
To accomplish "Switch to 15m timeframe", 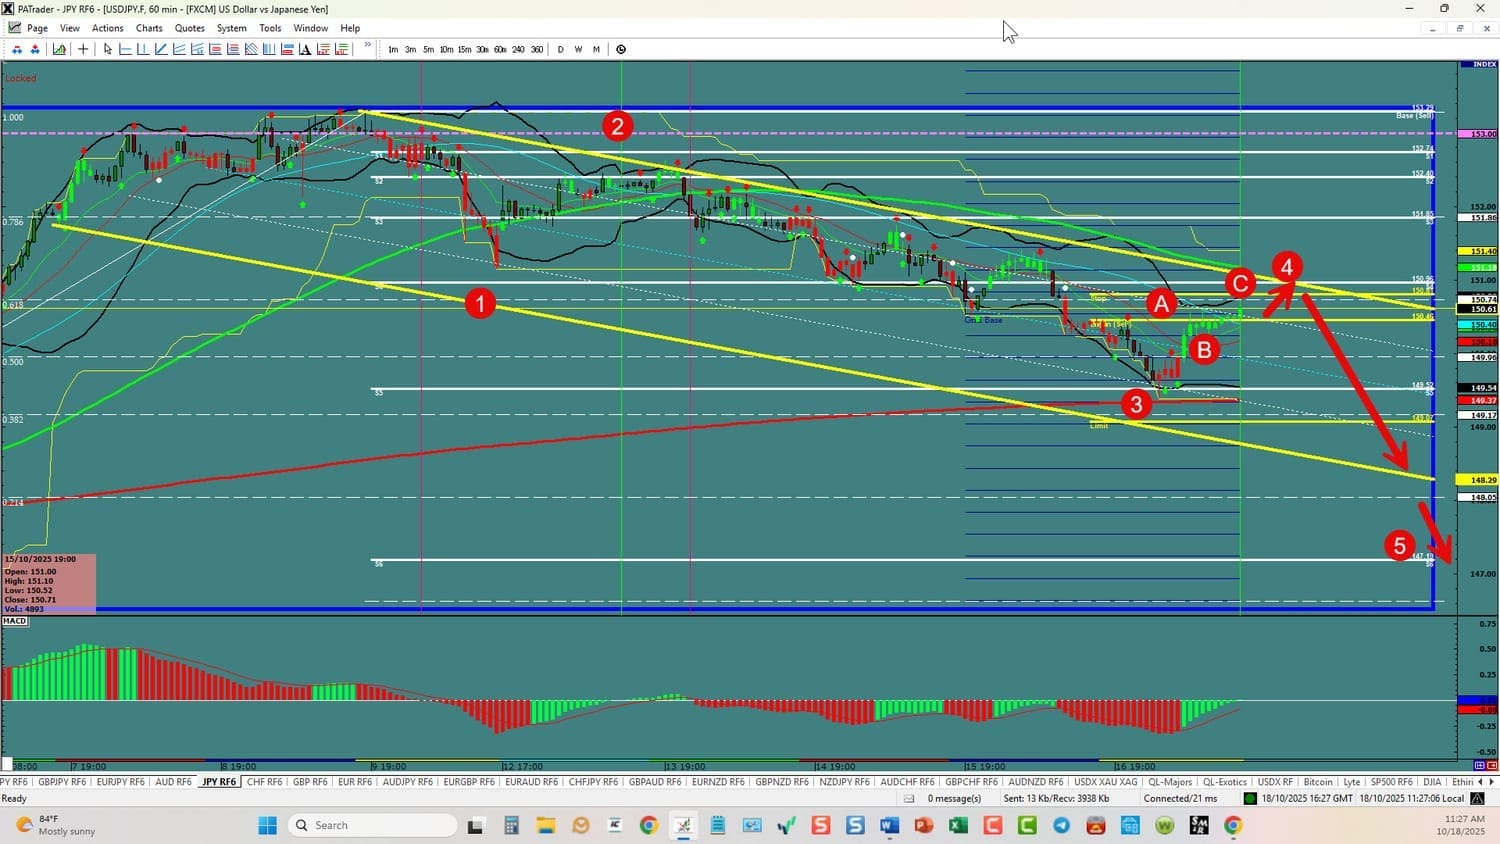I will click(464, 49).
